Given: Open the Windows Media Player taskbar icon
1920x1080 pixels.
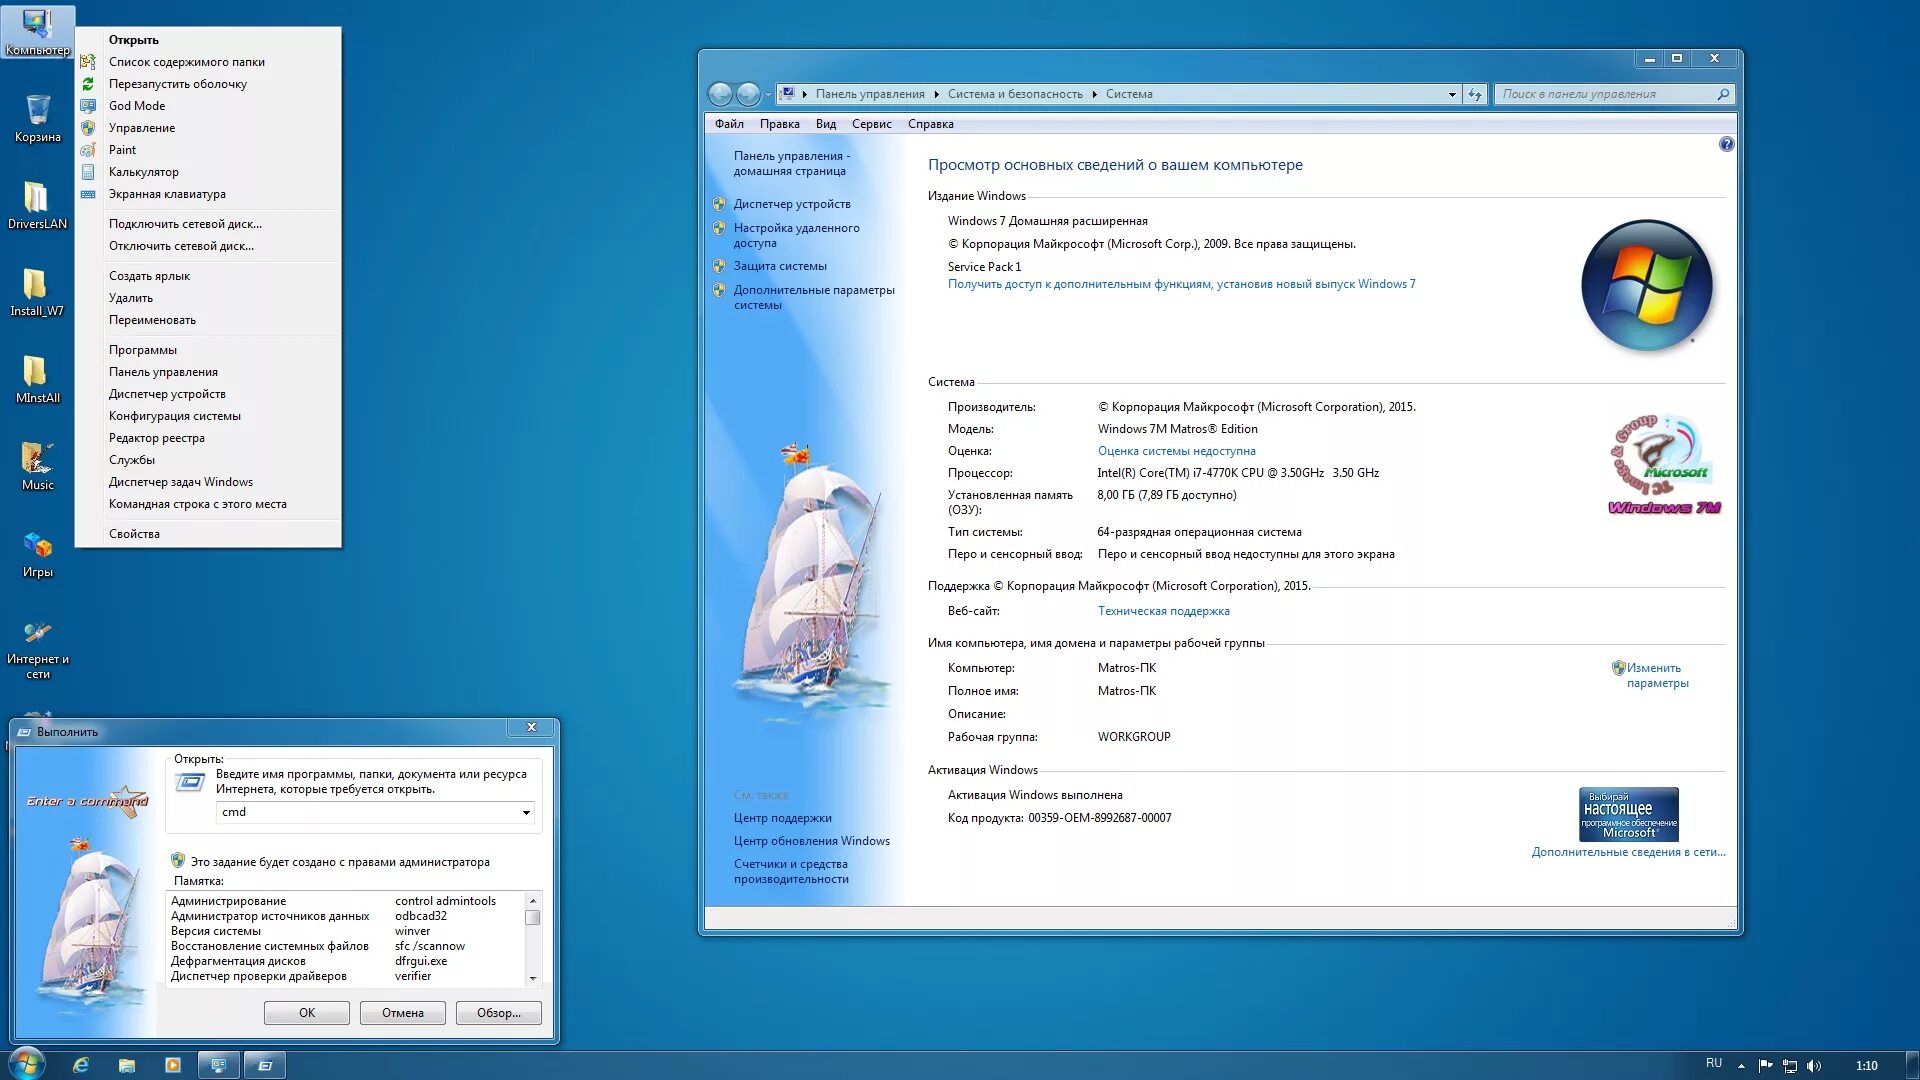Looking at the screenshot, I should [x=173, y=1065].
